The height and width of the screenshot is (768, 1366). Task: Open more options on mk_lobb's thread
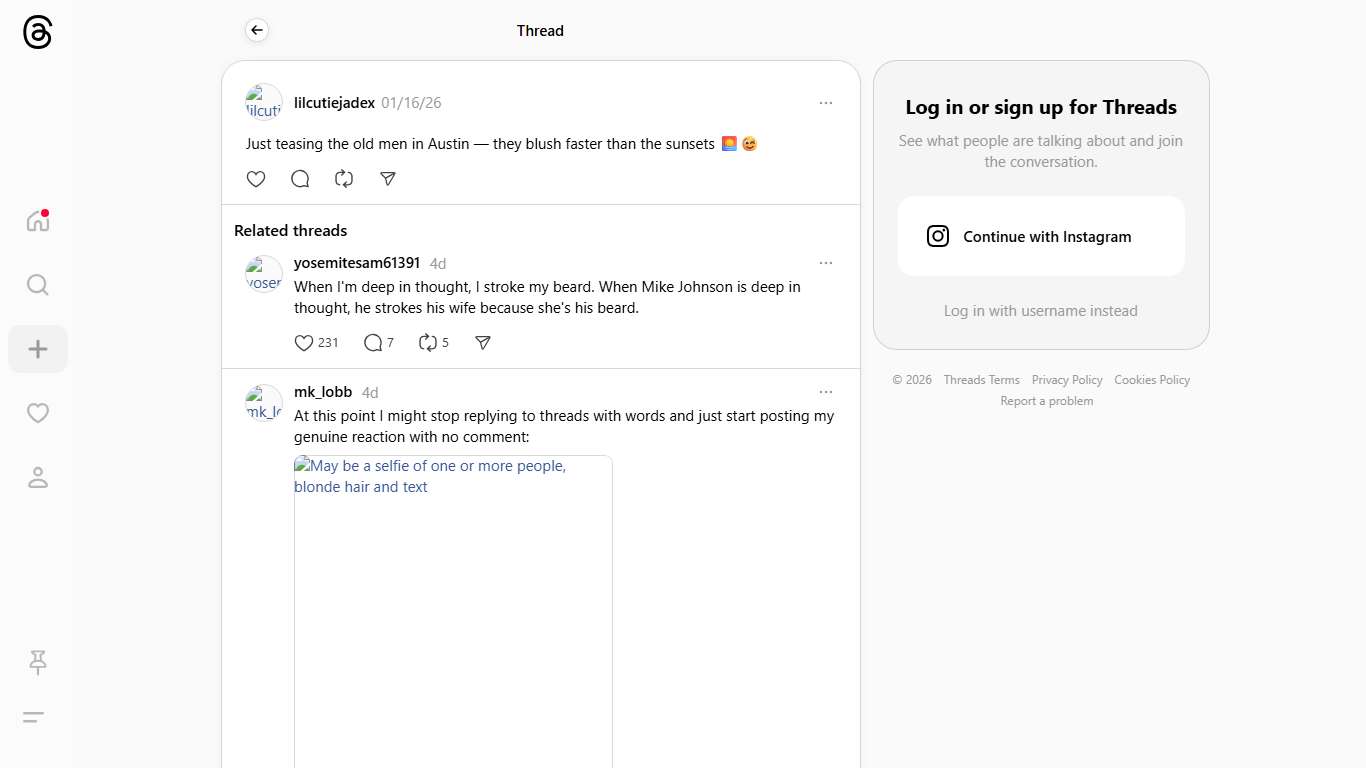825,392
